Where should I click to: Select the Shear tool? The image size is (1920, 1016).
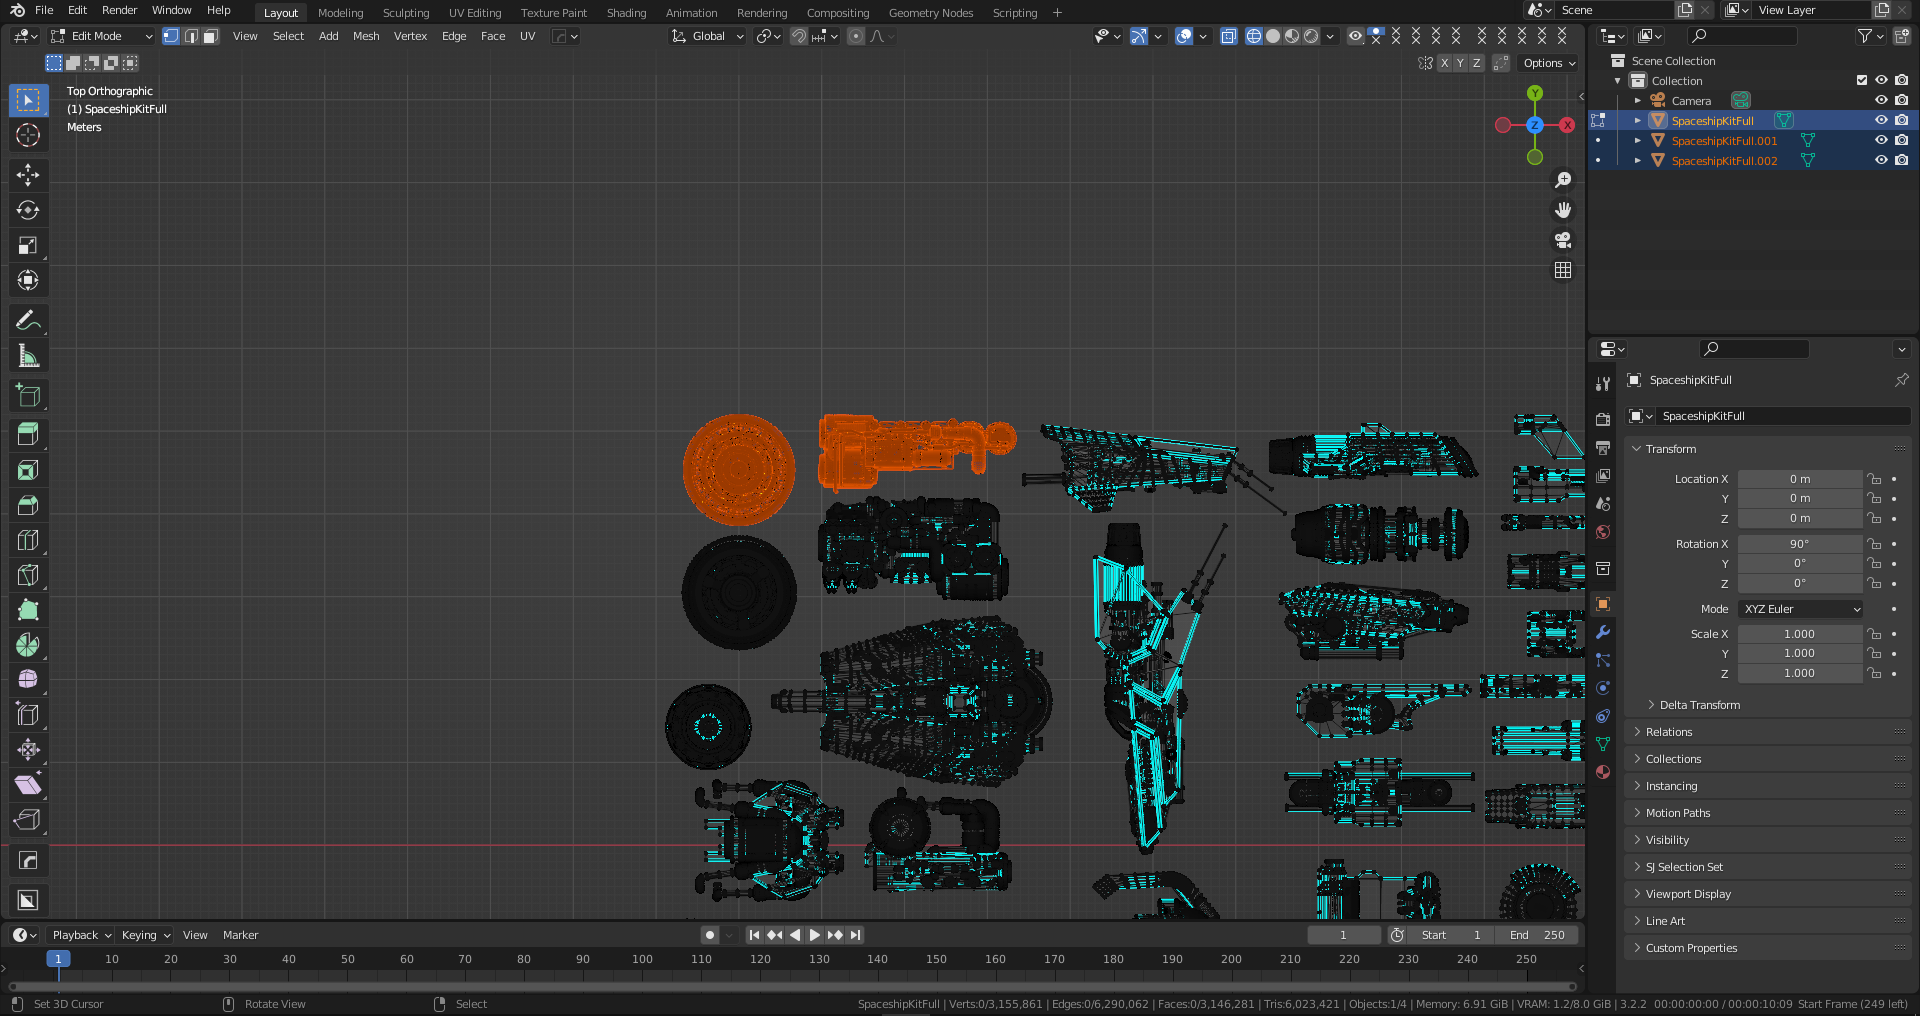pyautogui.click(x=28, y=784)
